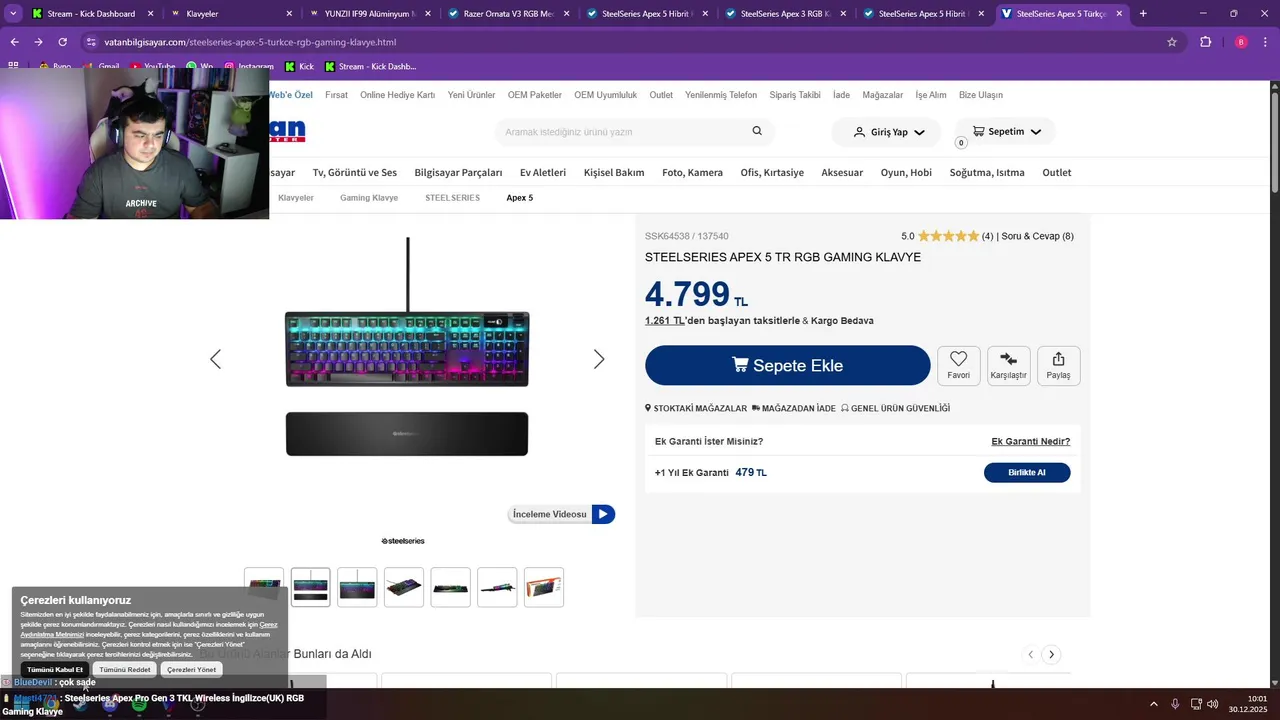Click the address bar URL

click(250, 42)
